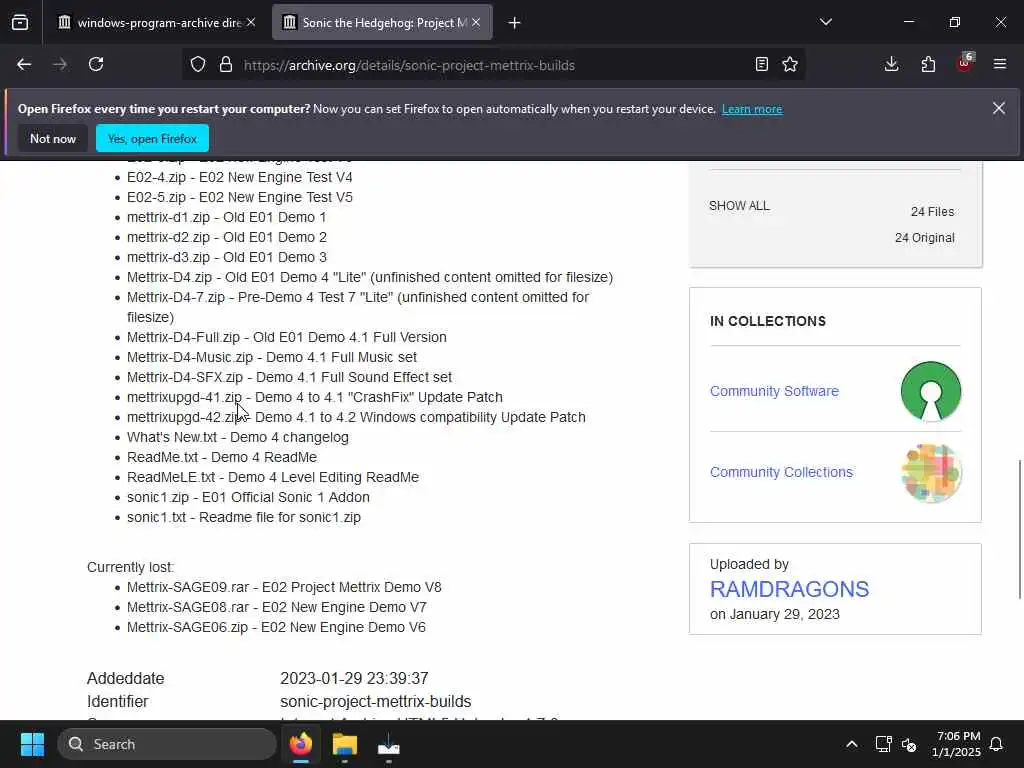This screenshot has height=768, width=1024.
Task: Click the Addeddate value 2023-01-29 23:39:37
Action: [354, 679]
